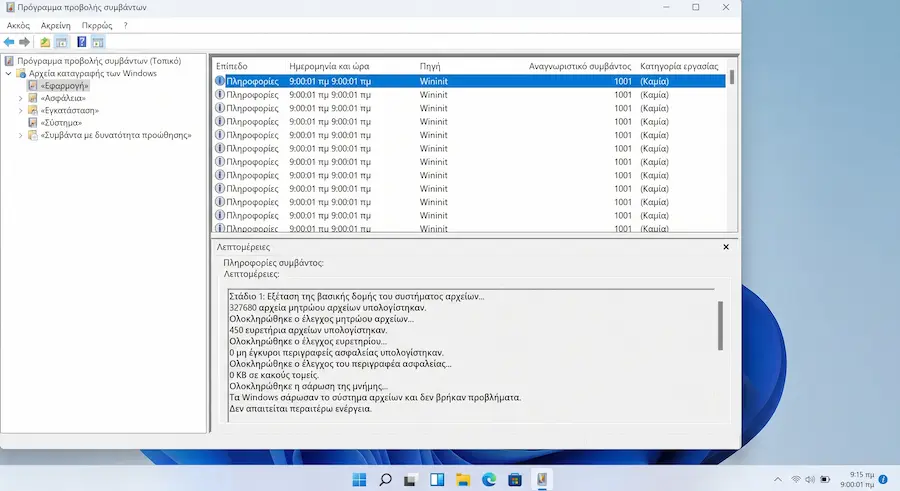Click the highlighted row's (Καμία) category cell
This screenshot has height=491, width=900.
coord(654,82)
